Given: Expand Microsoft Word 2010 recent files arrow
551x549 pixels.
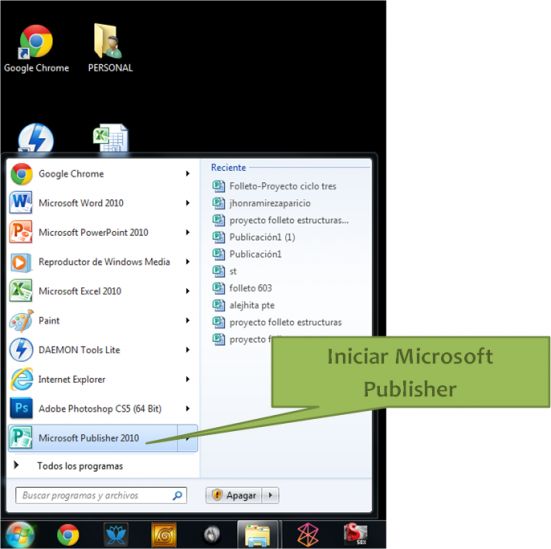Looking at the screenshot, I should click(x=188, y=203).
